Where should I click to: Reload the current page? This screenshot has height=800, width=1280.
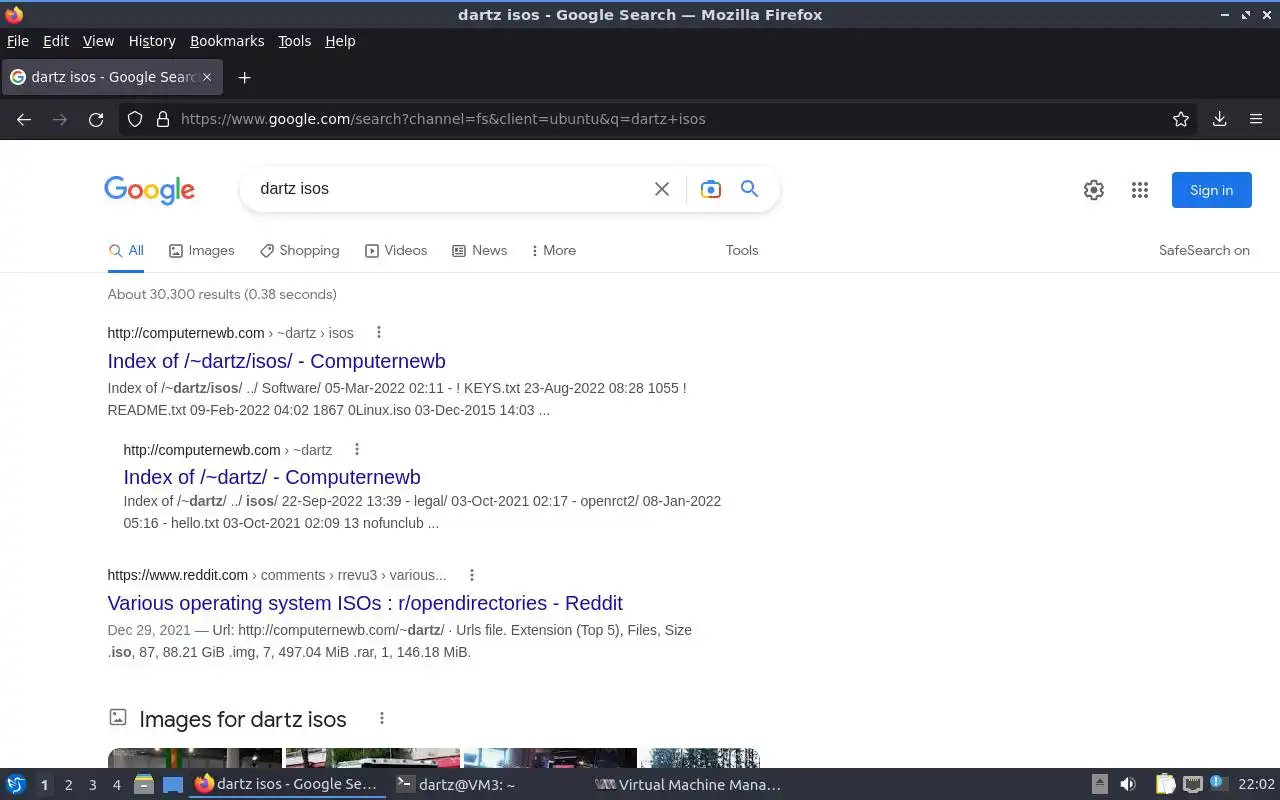pyautogui.click(x=96, y=119)
